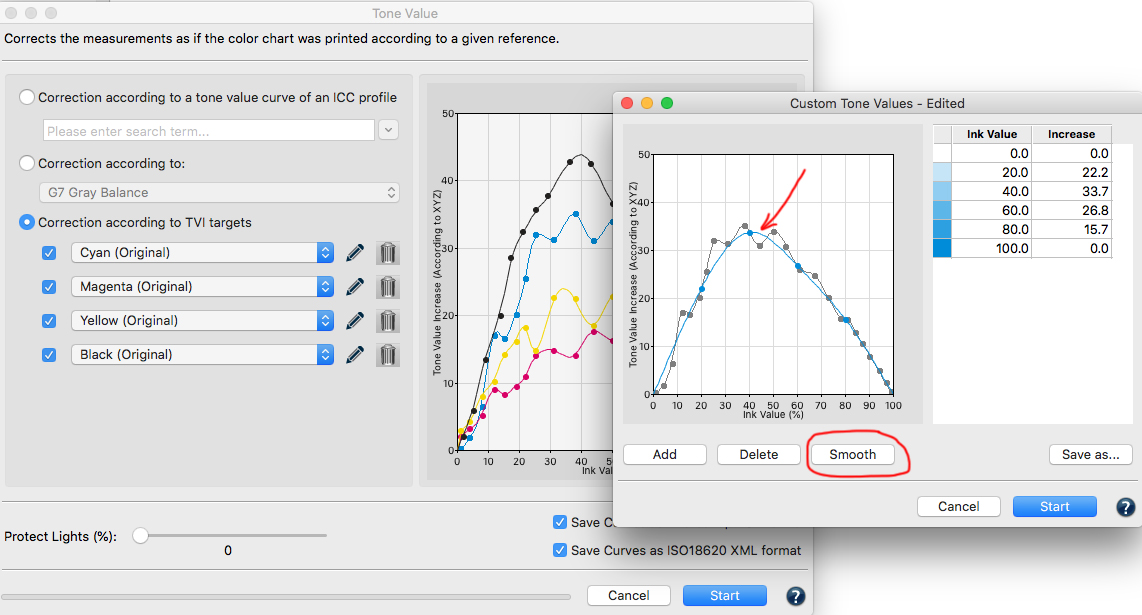Screen dimensions: 1142x615
Task: Select ICC profile tone value curve correction
Action: pos(27,97)
